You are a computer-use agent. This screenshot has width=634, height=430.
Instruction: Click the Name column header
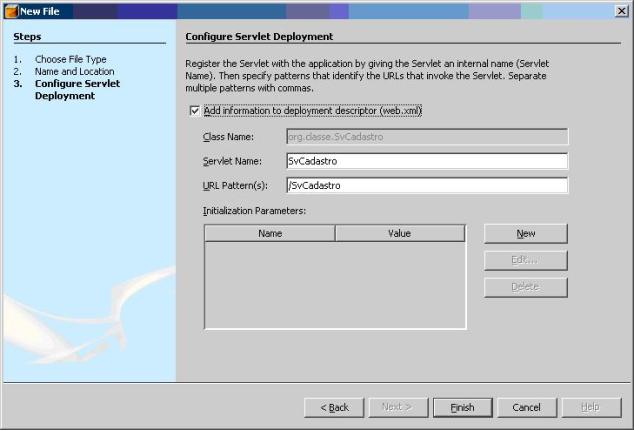click(x=270, y=233)
